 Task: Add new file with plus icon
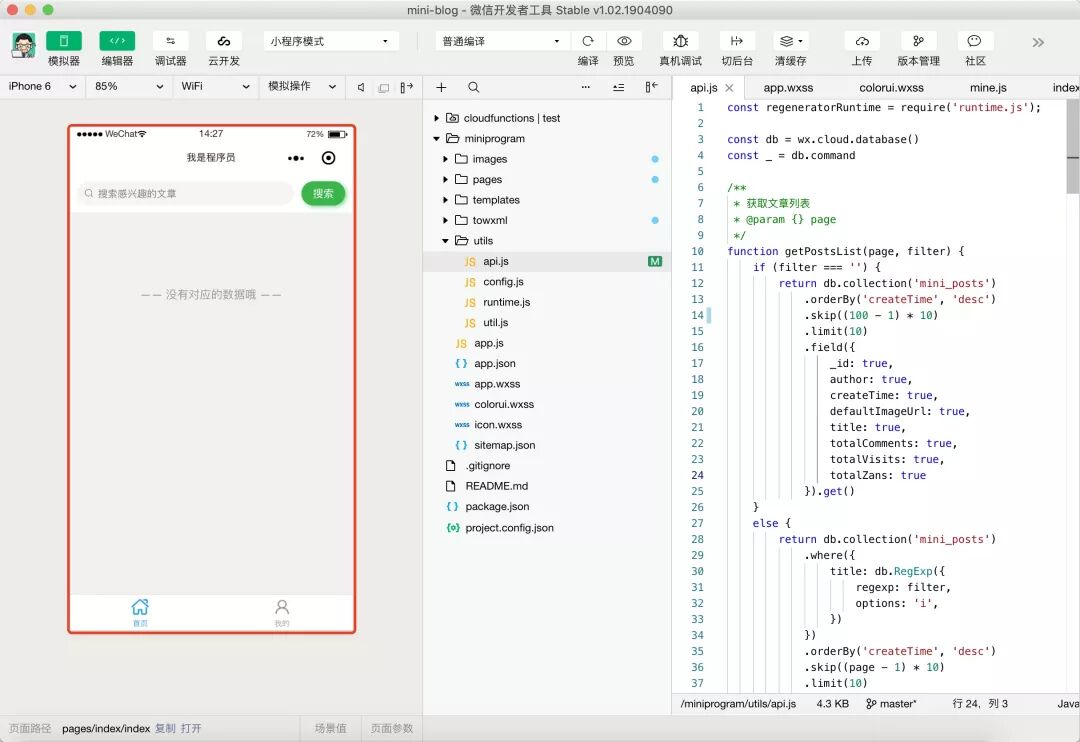(442, 87)
